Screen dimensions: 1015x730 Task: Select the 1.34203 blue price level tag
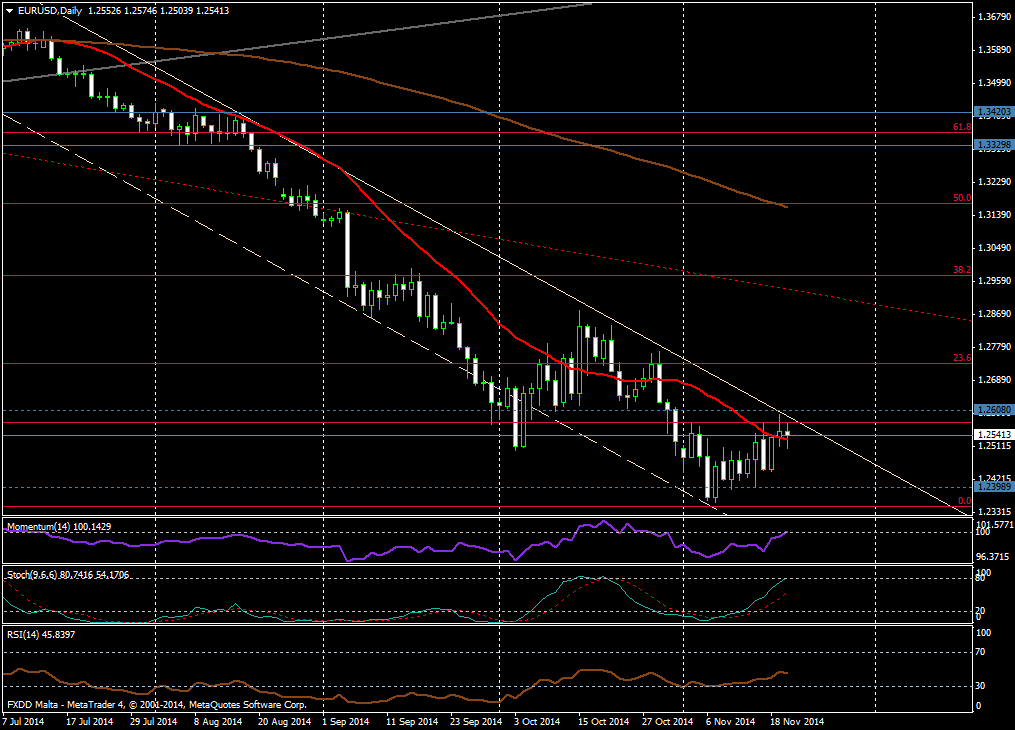click(x=993, y=112)
